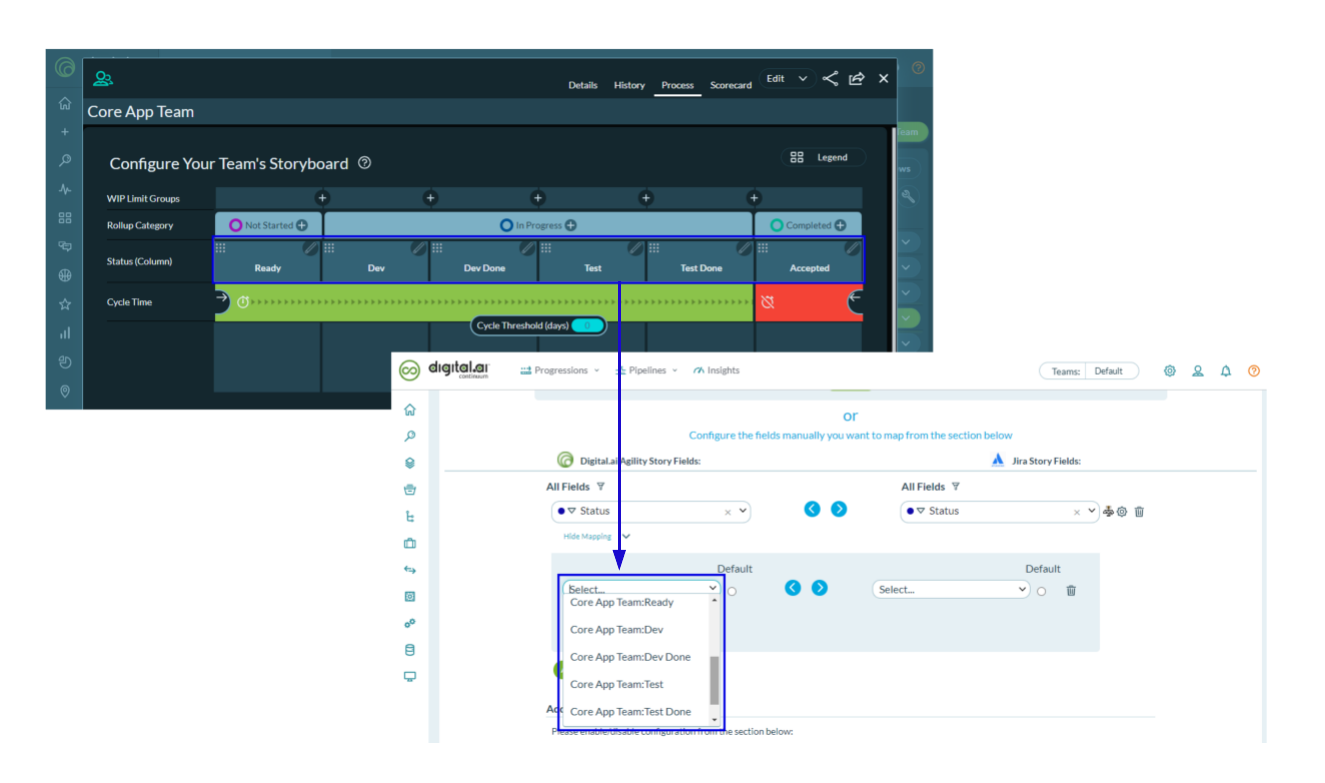Switch to the Details tab

(x=583, y=85)
